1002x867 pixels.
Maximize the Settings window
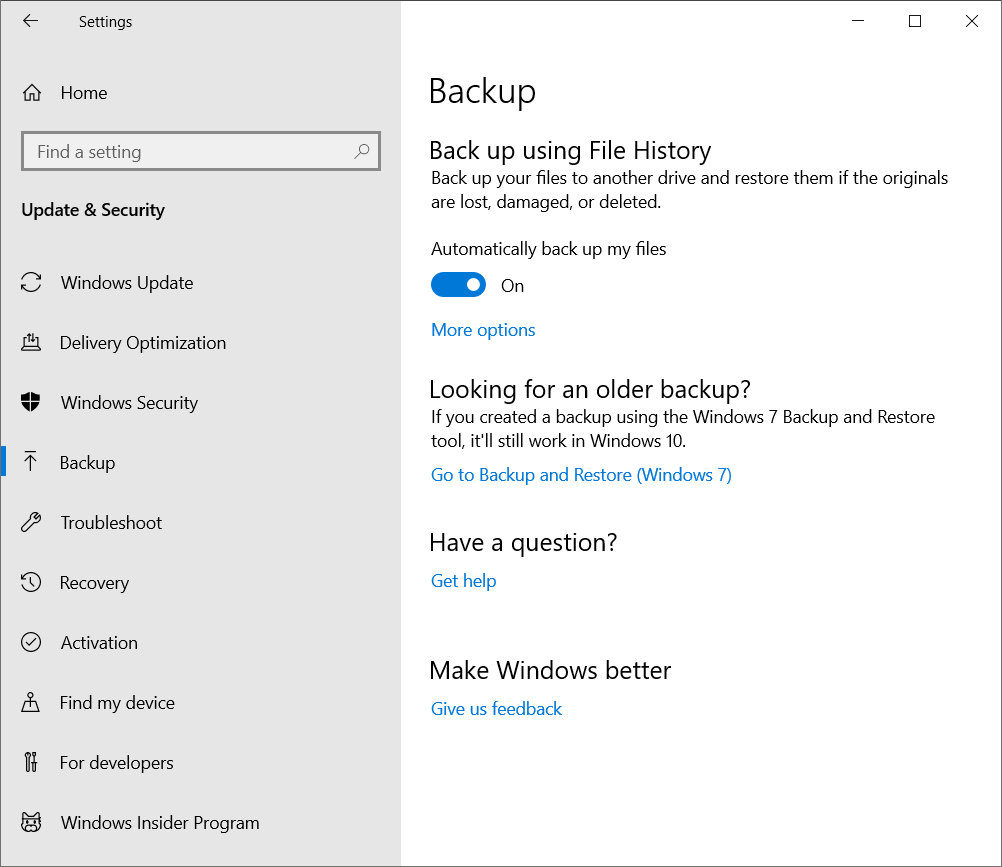(x=915, y=21)
